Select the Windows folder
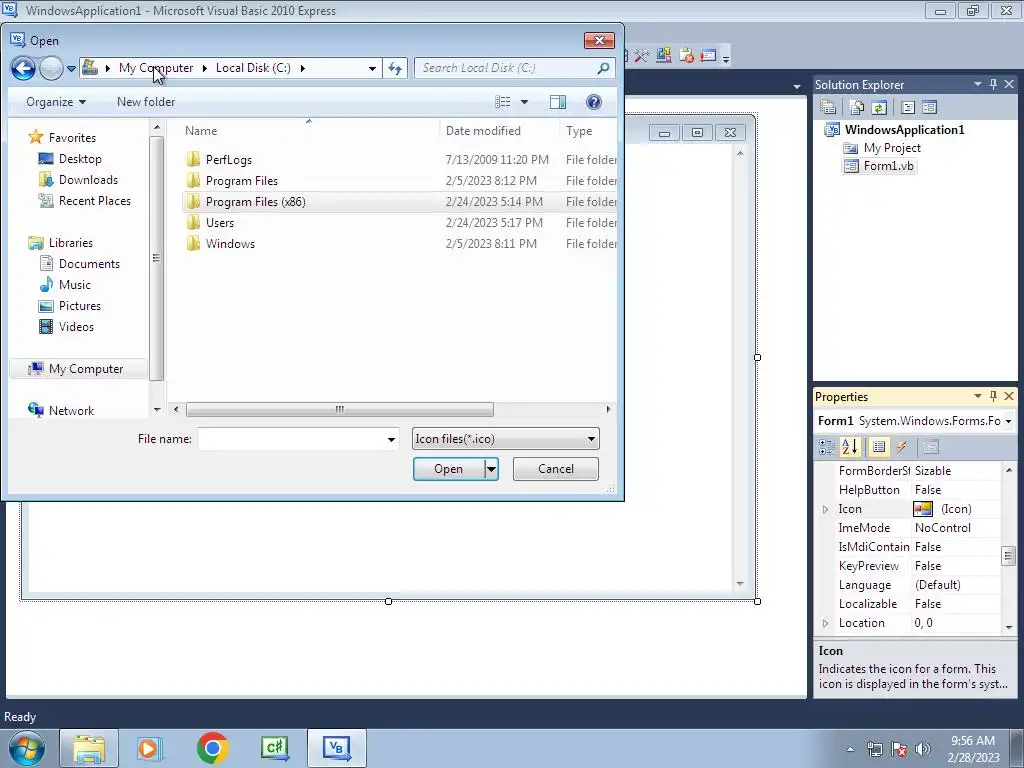This screenshot has height=768, width=1024. coord(230,244)
